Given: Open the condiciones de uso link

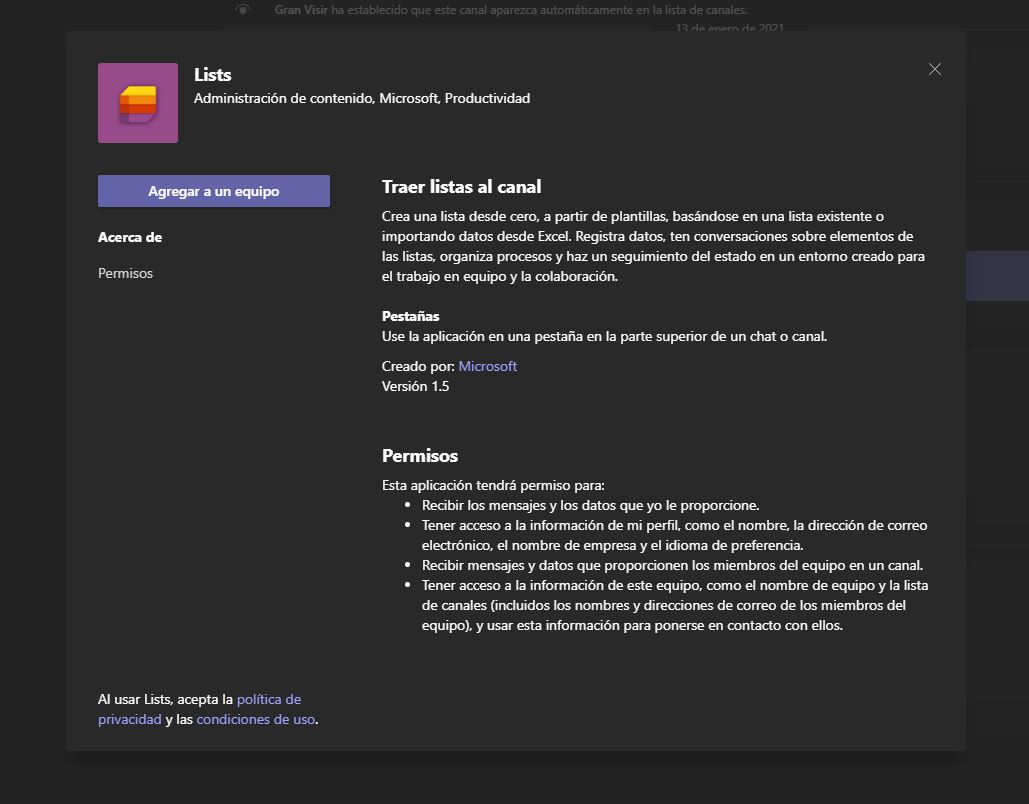Looking at the screenshot, I should point(256,719).
